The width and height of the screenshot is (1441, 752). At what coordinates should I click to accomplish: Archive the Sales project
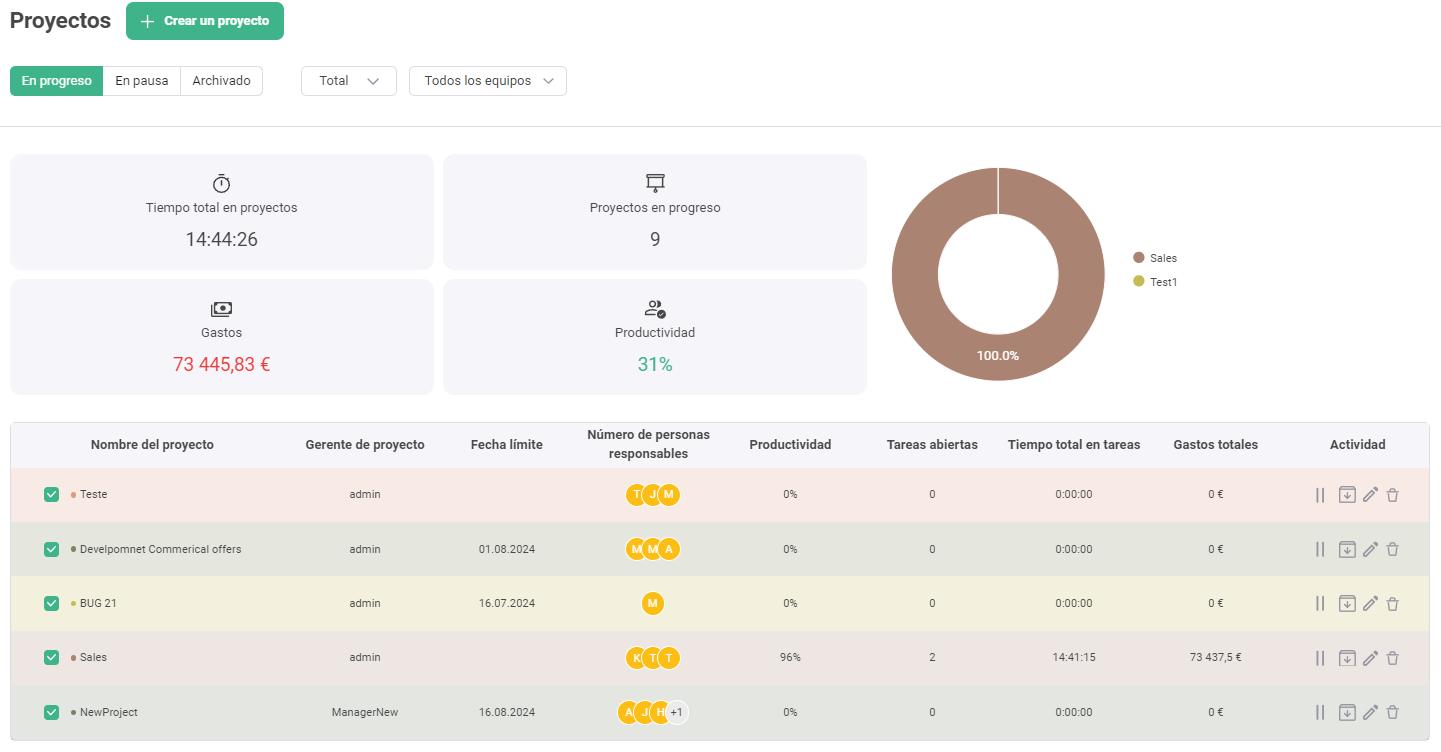[1347, 658]
